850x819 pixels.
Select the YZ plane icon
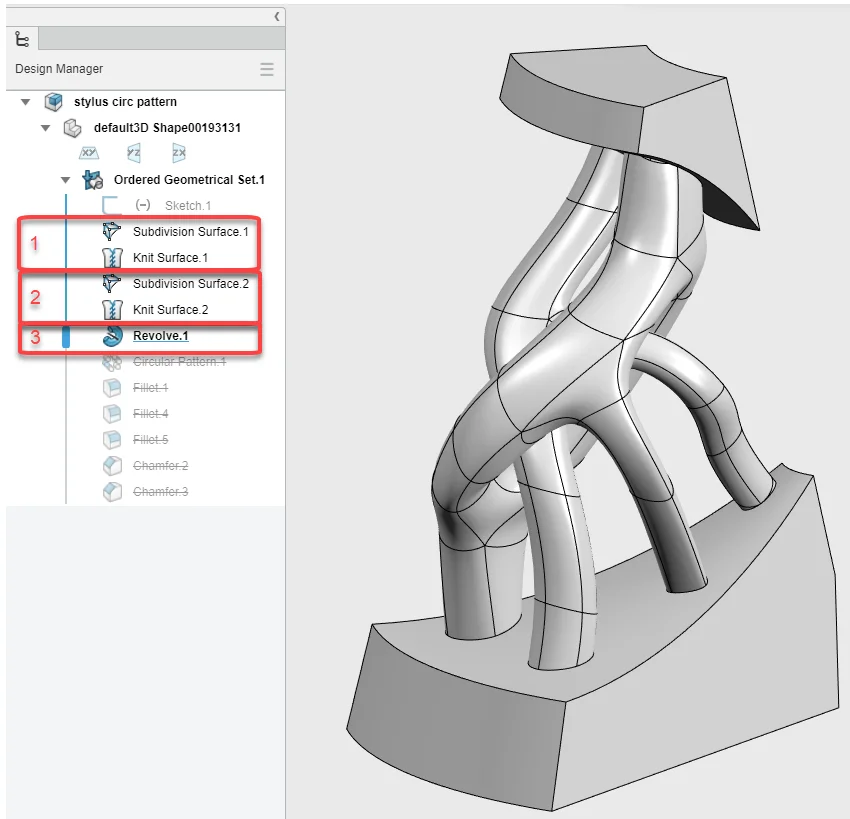click(x=134, y=153)
